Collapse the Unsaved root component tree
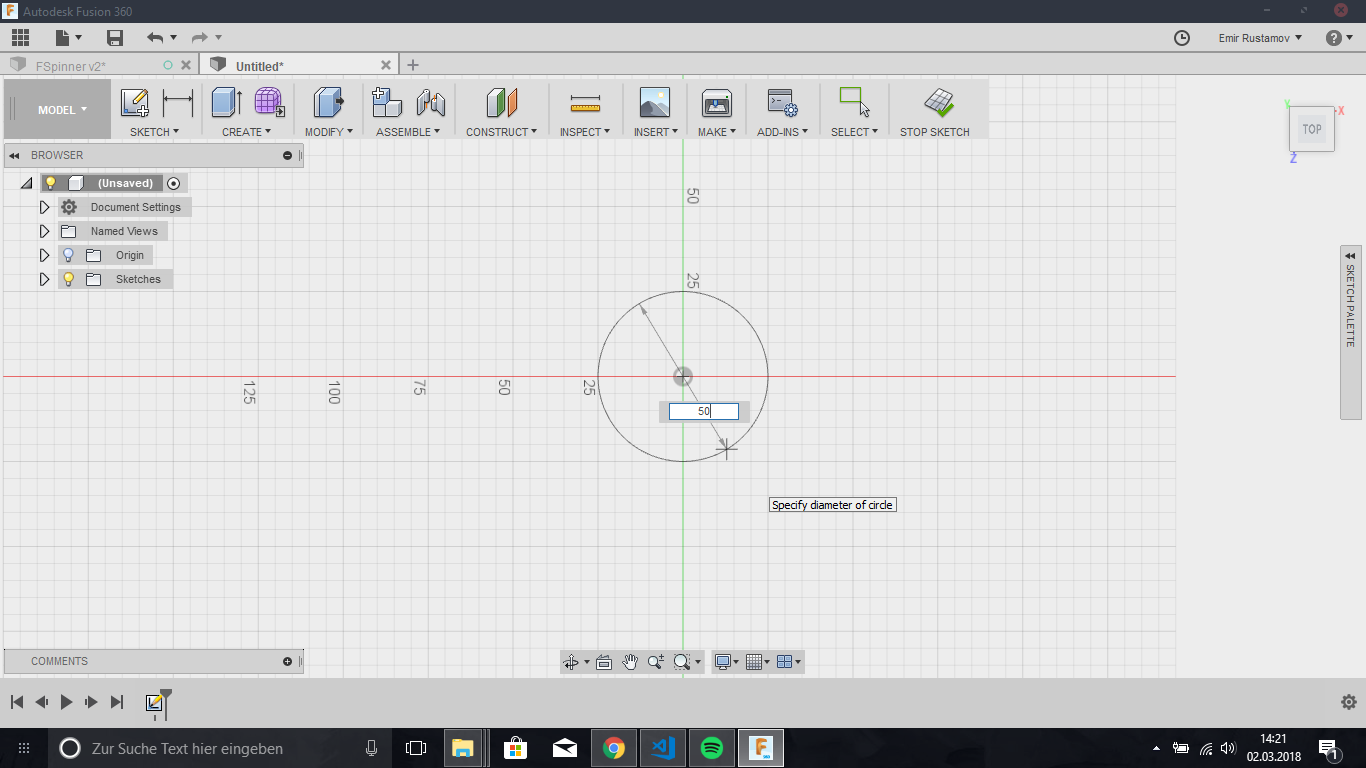This screenshot has width=1366, height=768. tap(26, 183)
